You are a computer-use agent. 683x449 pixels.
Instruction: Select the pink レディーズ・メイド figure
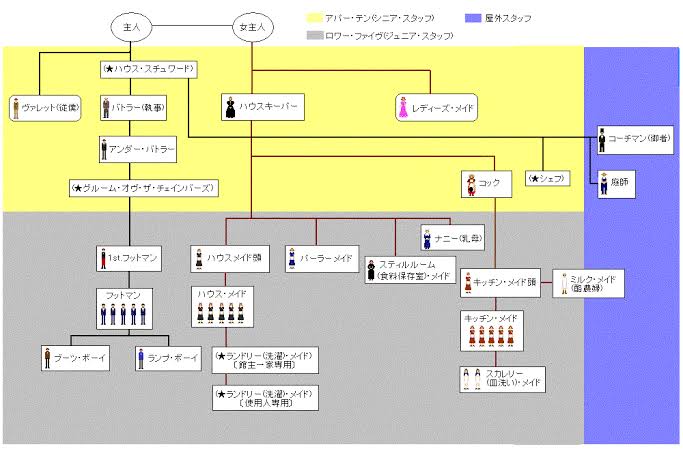[404, 107]
